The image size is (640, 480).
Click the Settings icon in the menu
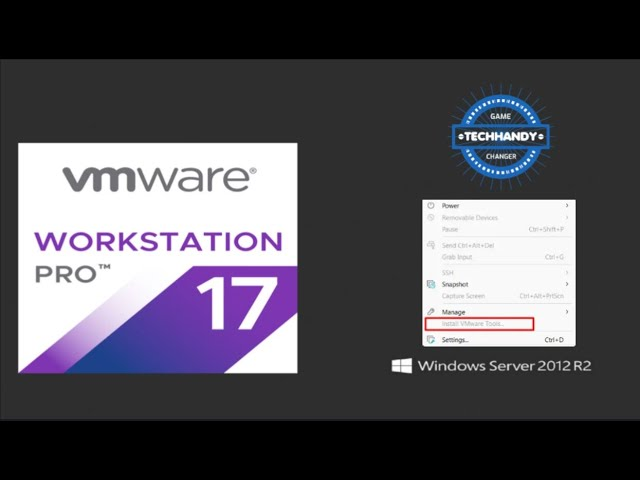(431, 340)
